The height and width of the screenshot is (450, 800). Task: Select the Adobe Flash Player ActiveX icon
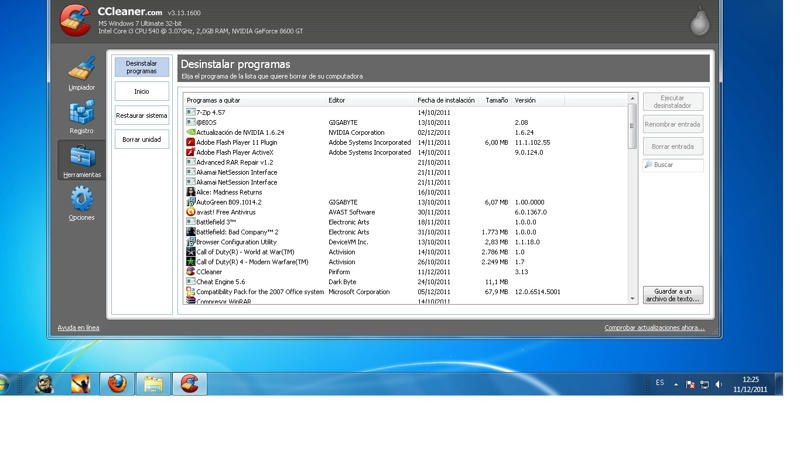[x=190, y=152]
